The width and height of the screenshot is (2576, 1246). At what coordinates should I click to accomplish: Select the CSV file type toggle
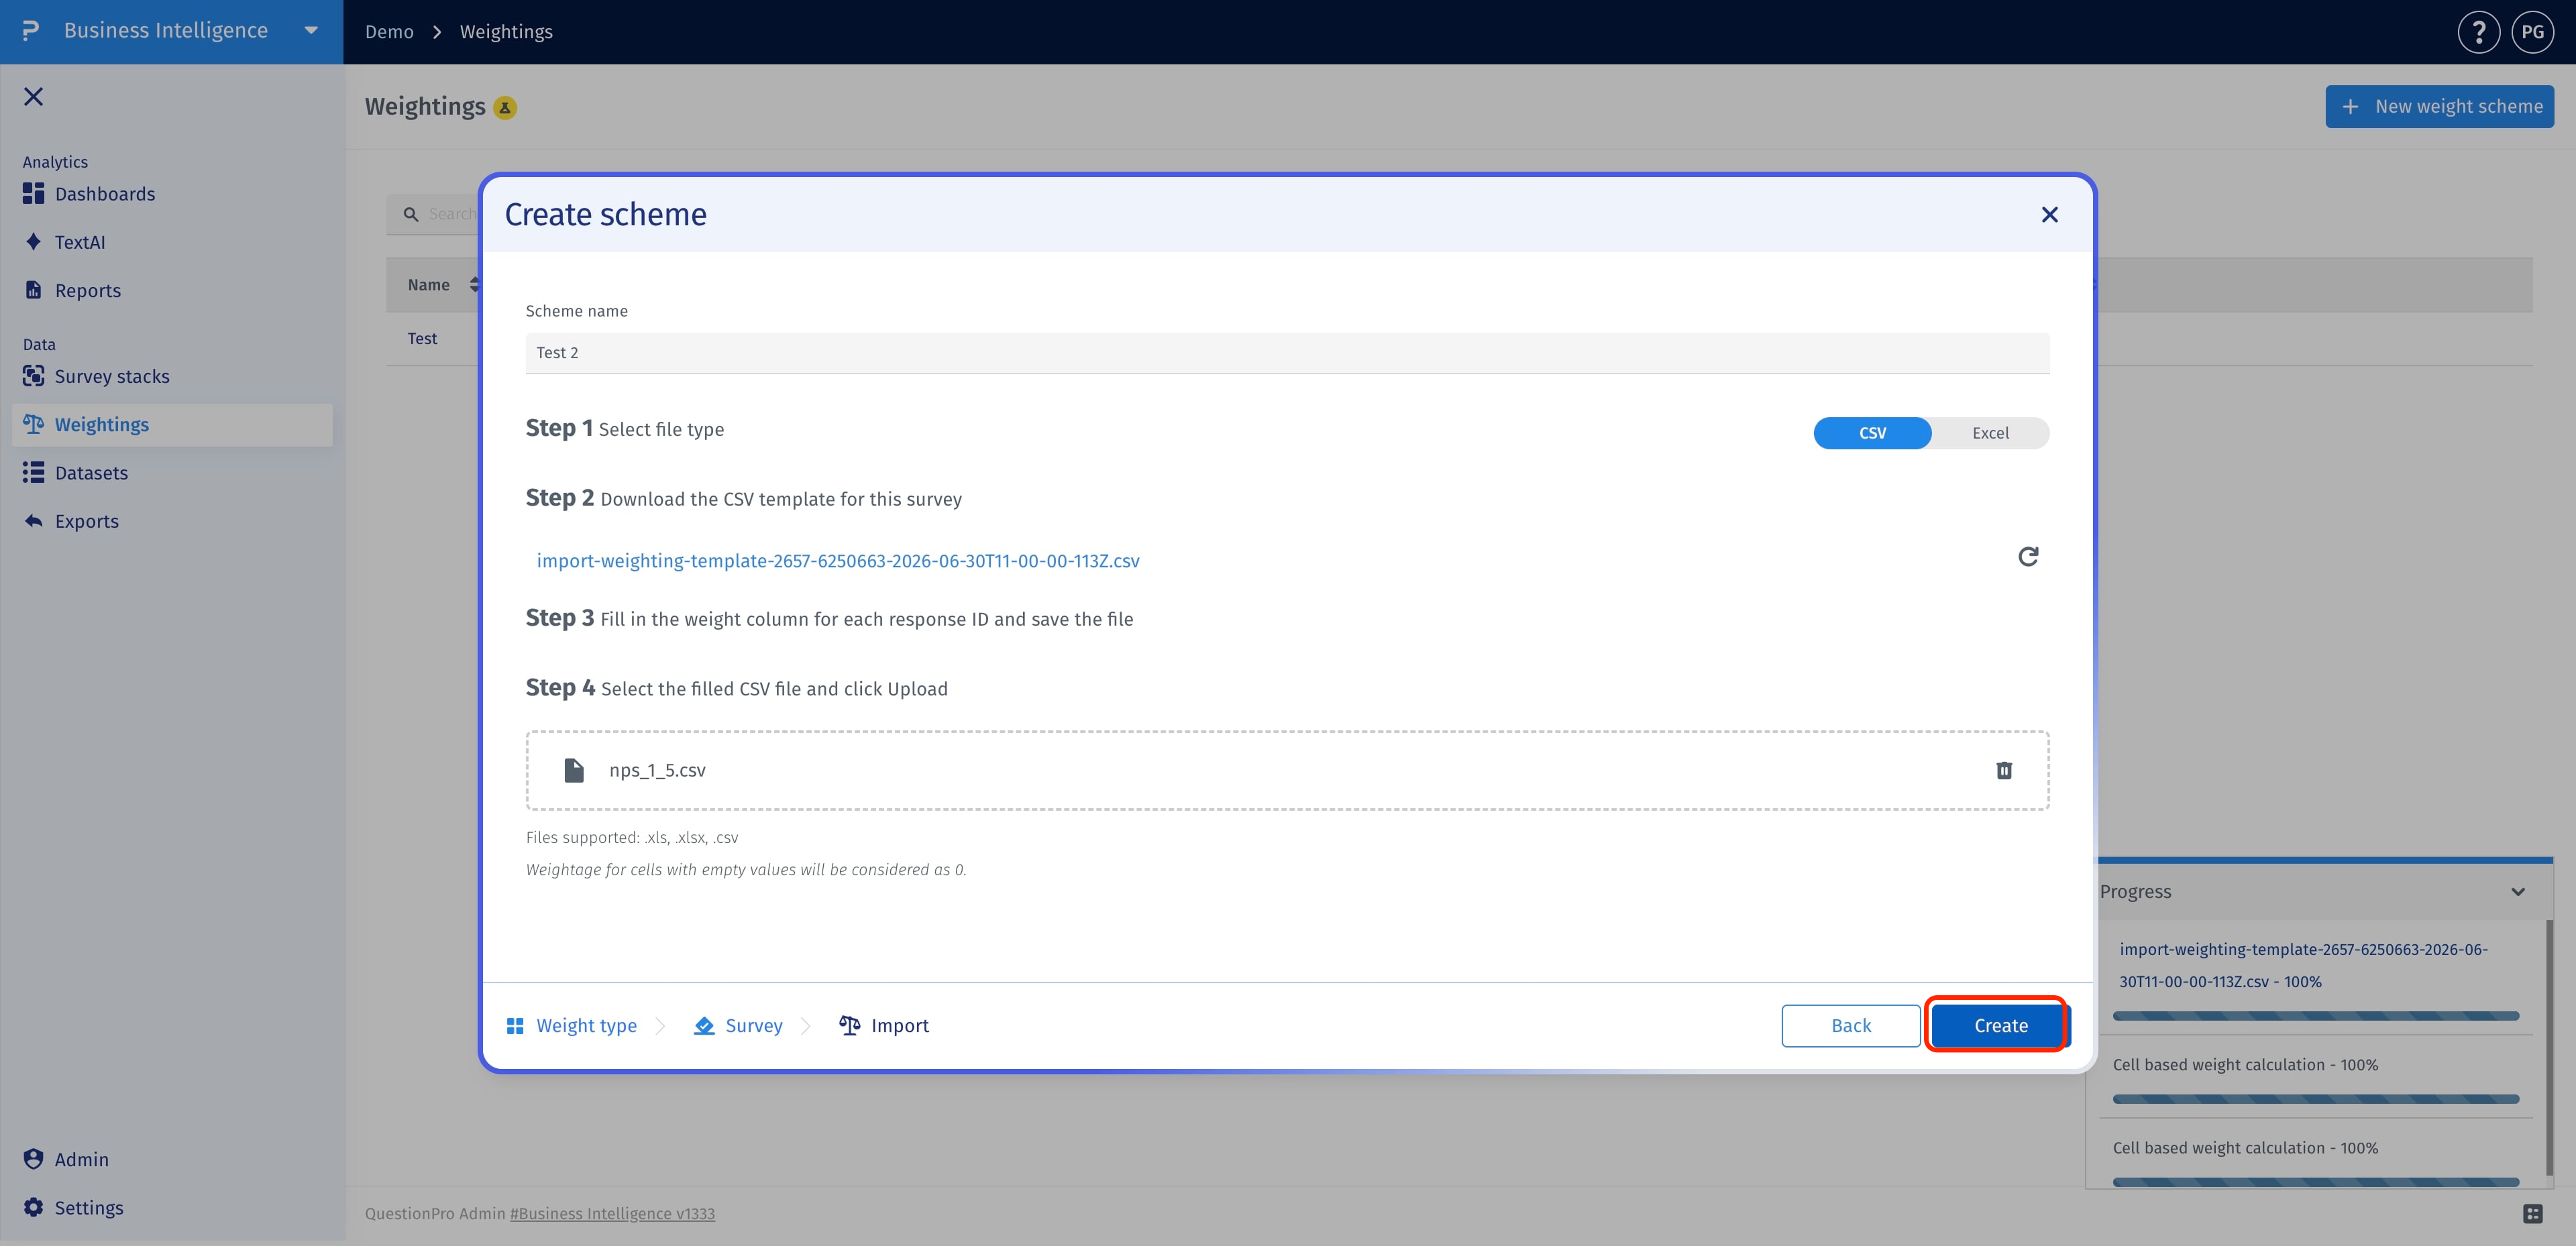point(1872,433)
